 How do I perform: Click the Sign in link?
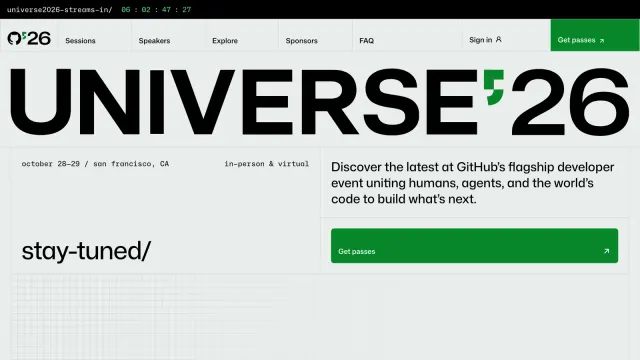[485, 40]
